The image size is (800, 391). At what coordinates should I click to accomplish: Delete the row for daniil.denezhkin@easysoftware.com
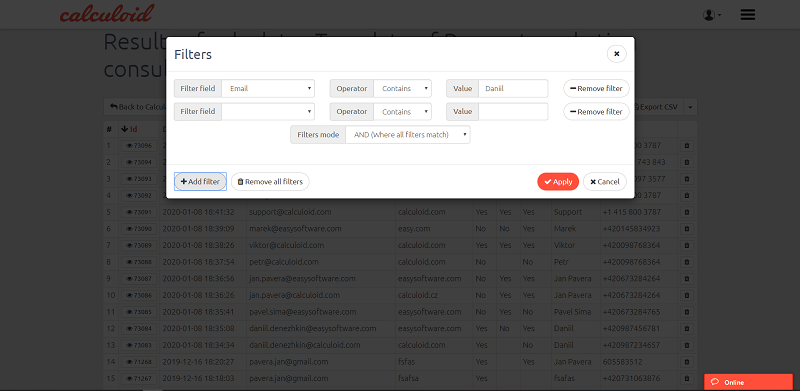pyautogui.click(x=687, y=329)
